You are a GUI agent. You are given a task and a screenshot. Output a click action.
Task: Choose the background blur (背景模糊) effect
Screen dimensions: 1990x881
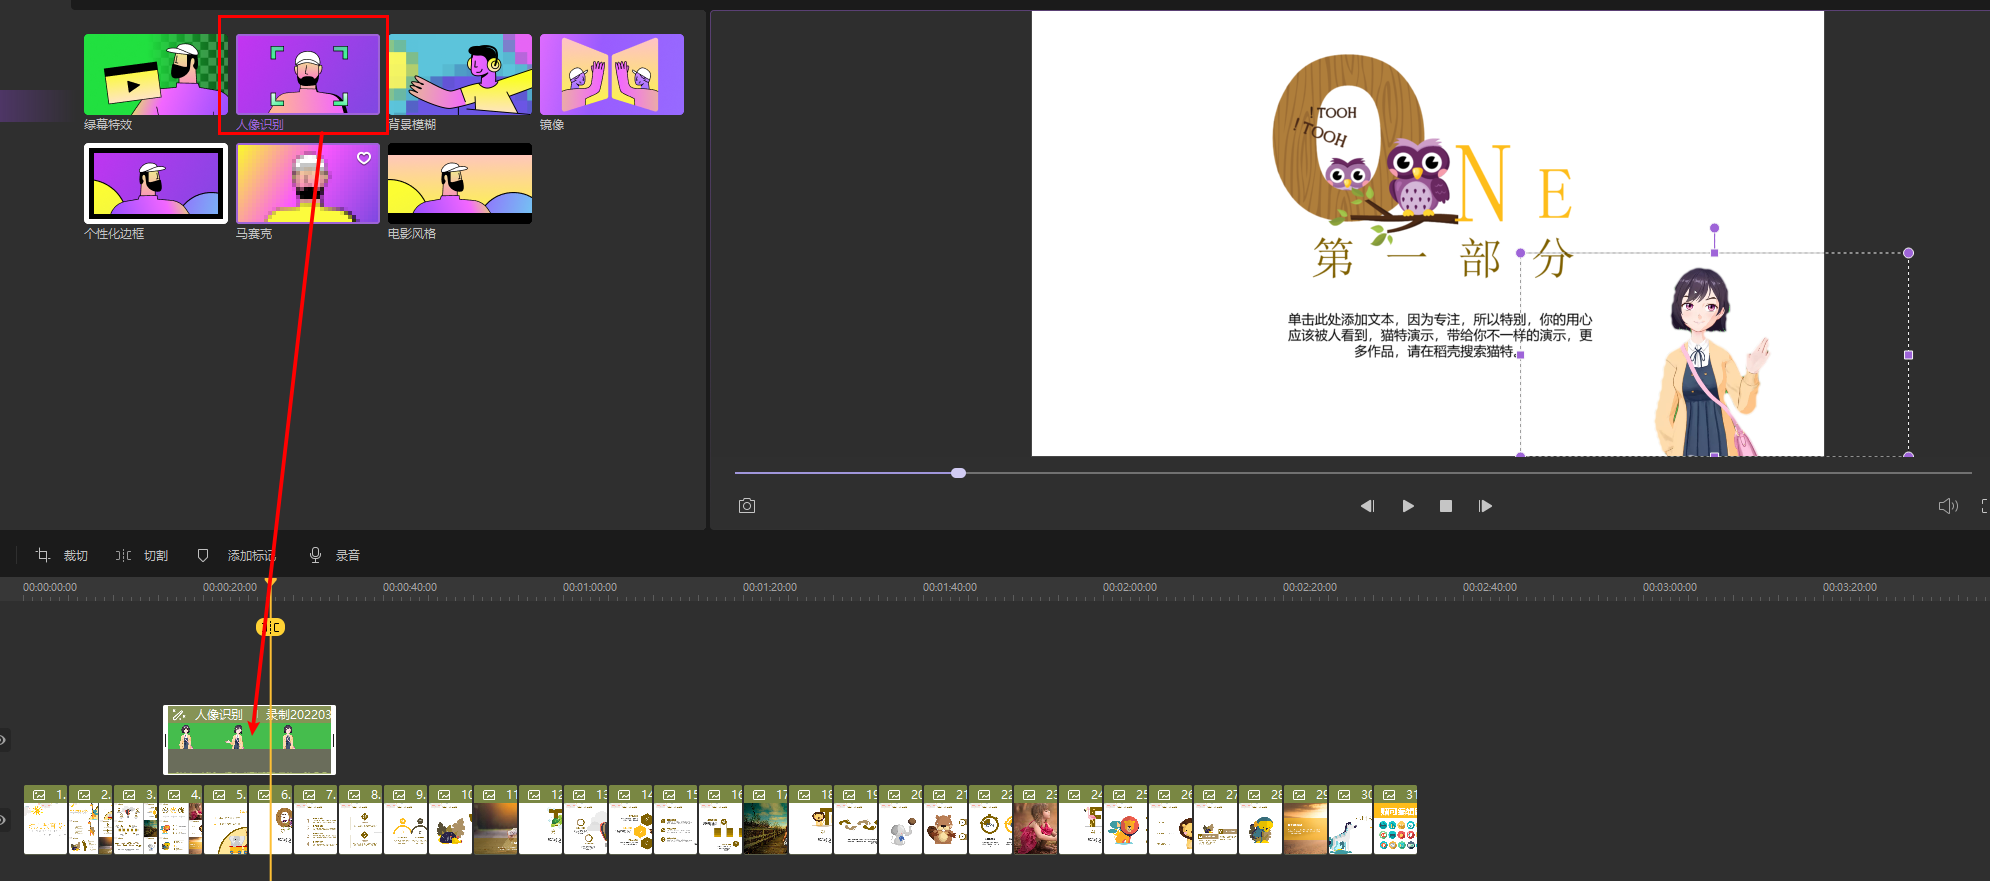coord(459,75)
